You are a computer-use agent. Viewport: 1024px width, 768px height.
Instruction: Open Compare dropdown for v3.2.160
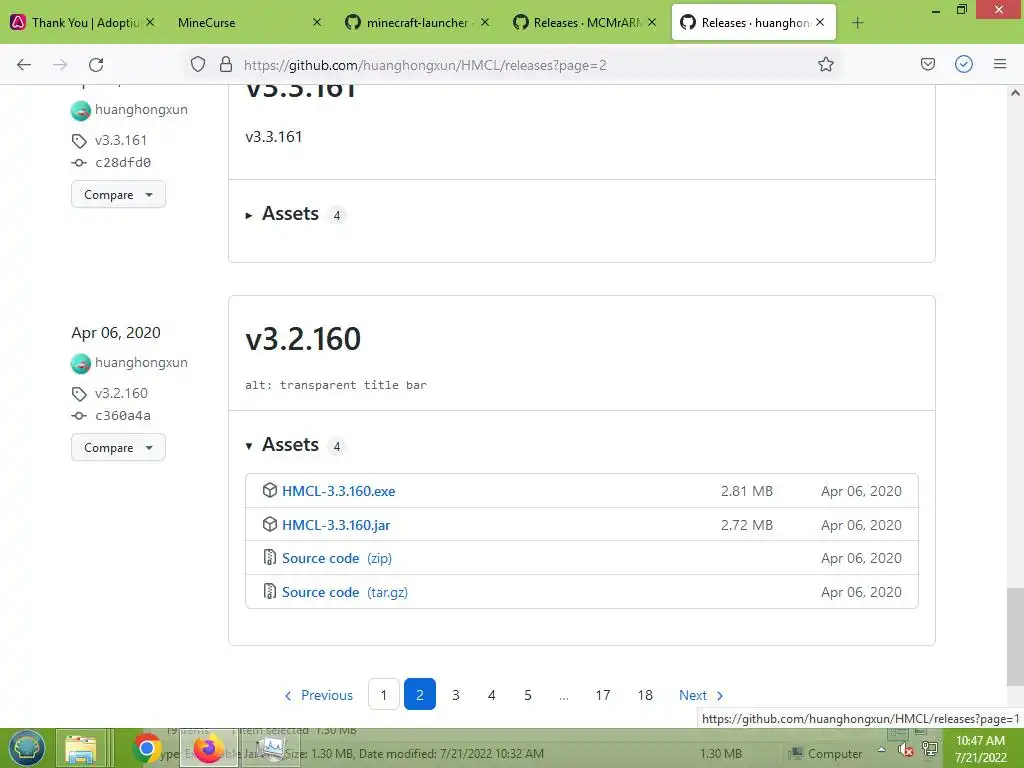[118, 447]
